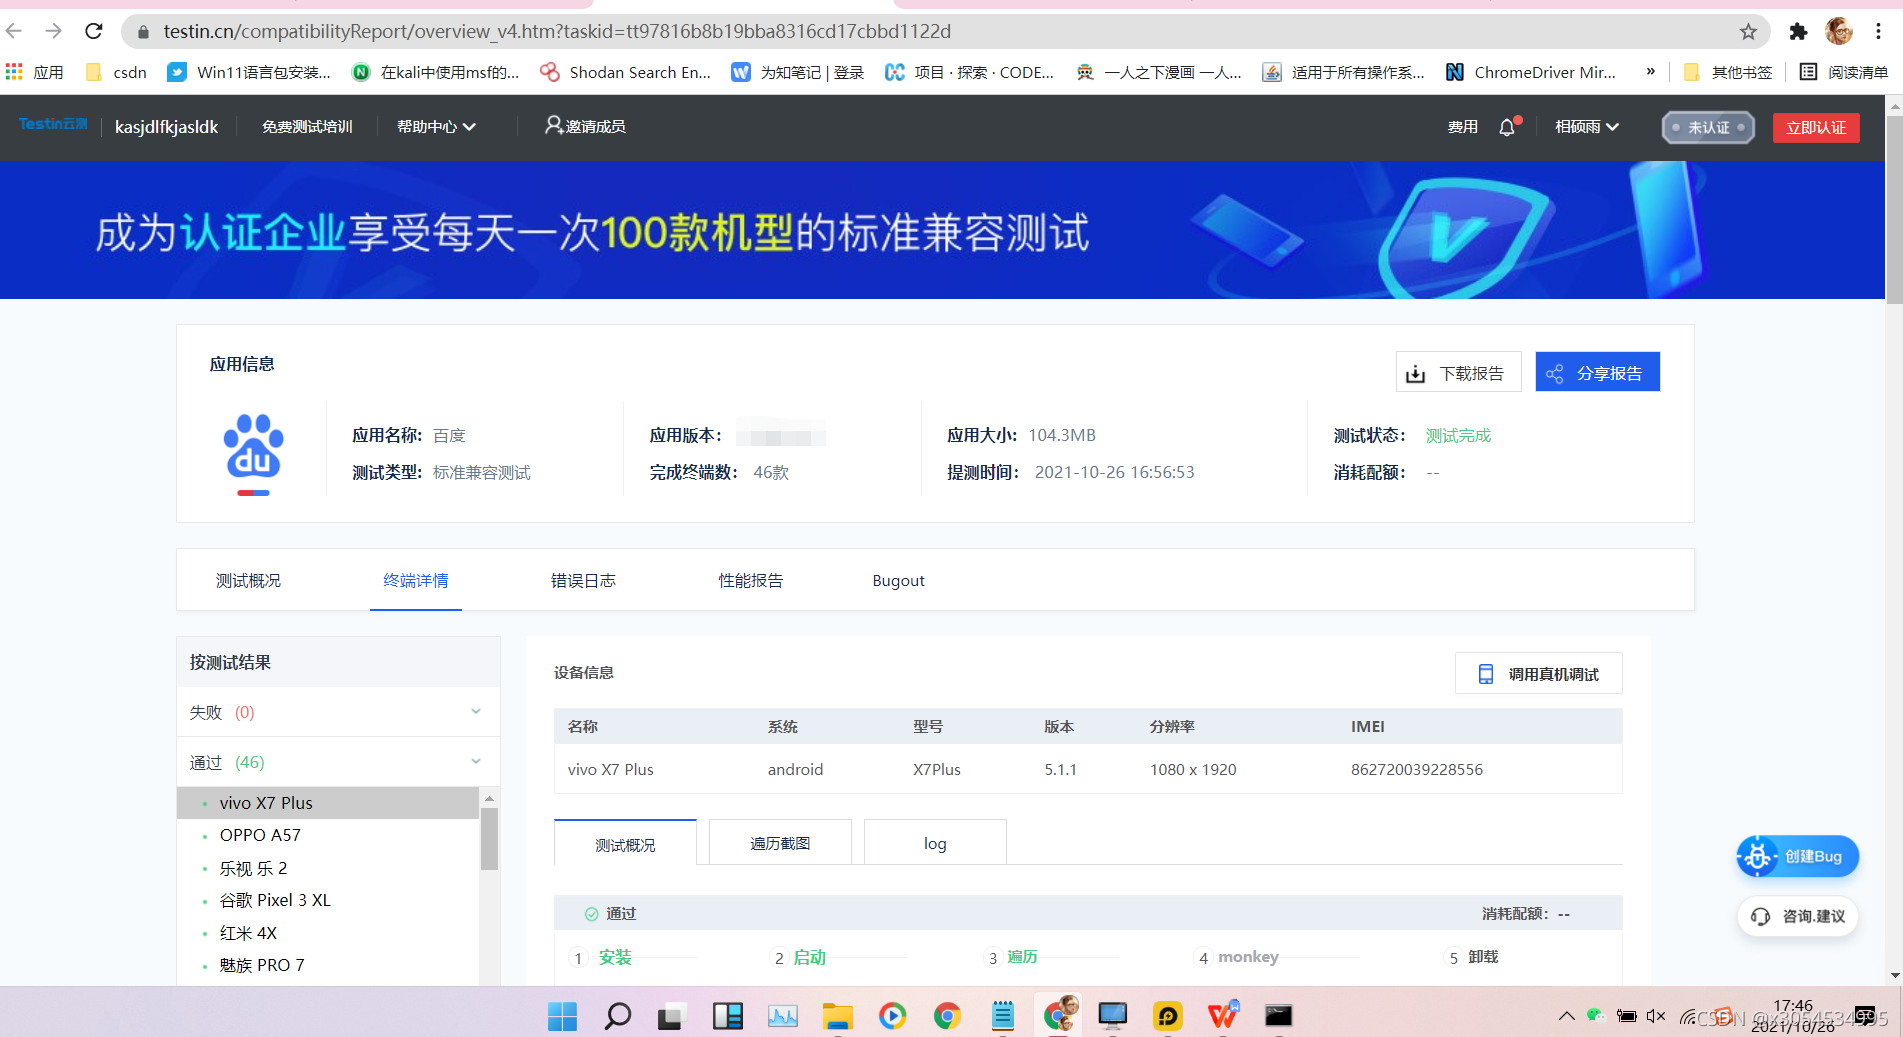Switch to 测试概况 main tab
The width and height of the screenshot is (1903, 1037).
coord(248,580)
